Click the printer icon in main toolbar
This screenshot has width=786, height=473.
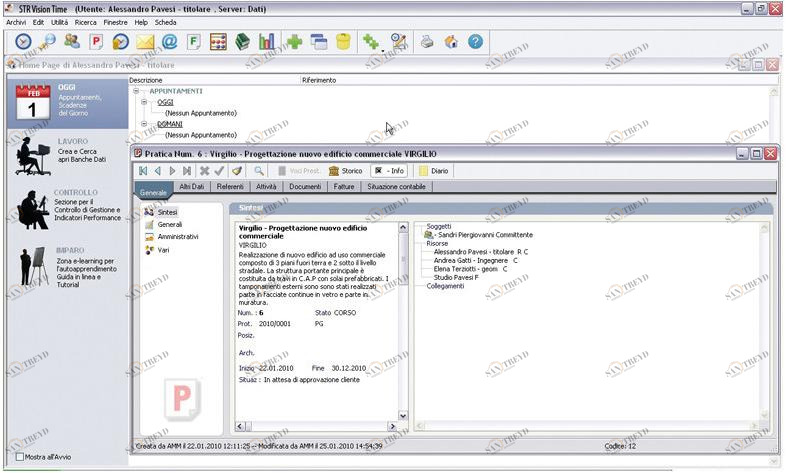pos(427,42)
